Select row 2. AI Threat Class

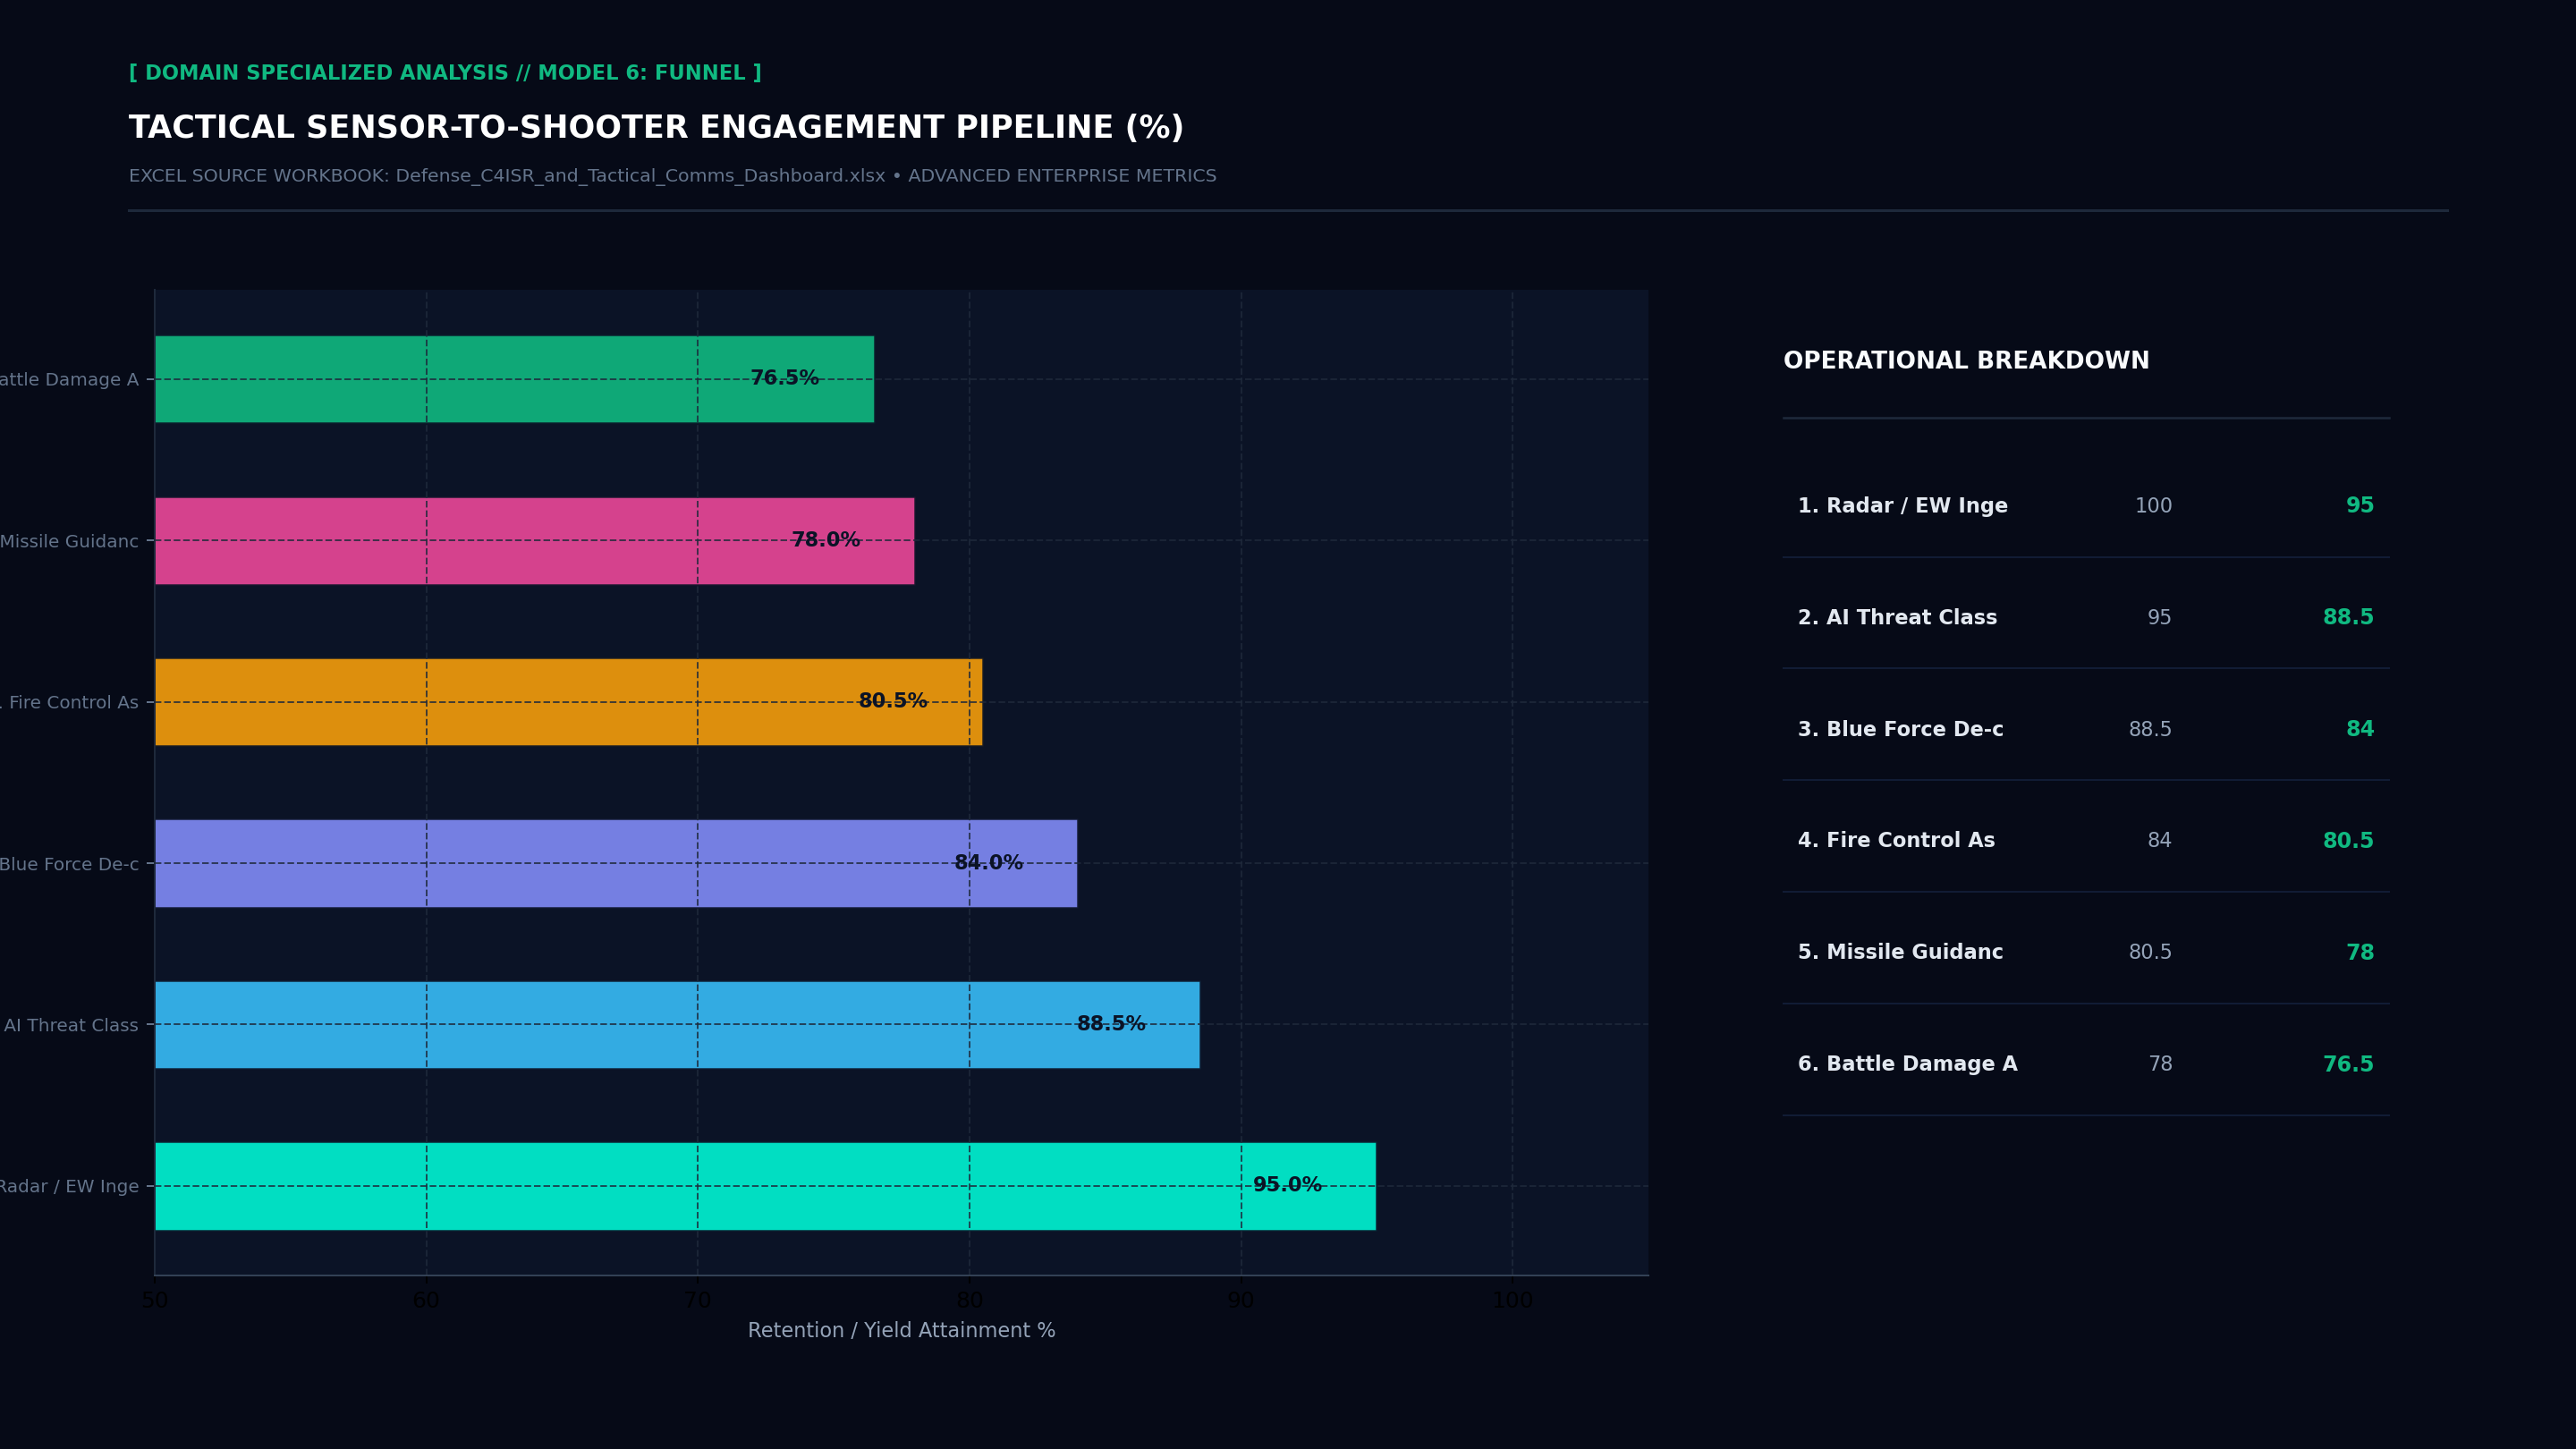(2086, 618)
